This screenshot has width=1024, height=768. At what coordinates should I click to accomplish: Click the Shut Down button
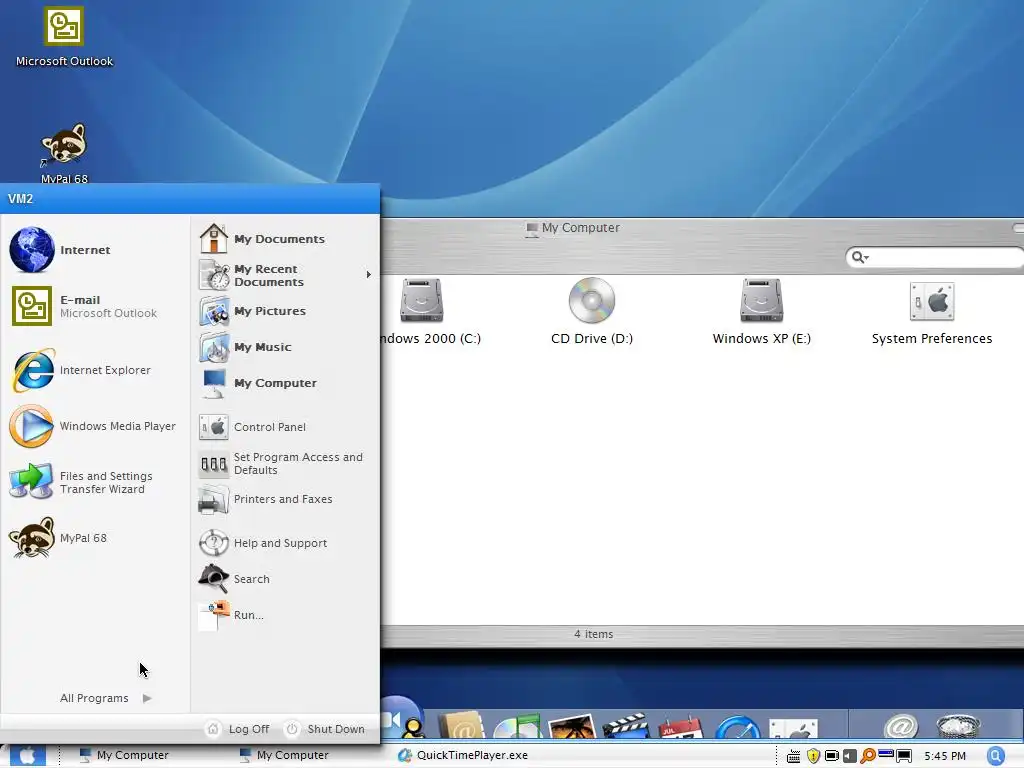tap(325, 729)
